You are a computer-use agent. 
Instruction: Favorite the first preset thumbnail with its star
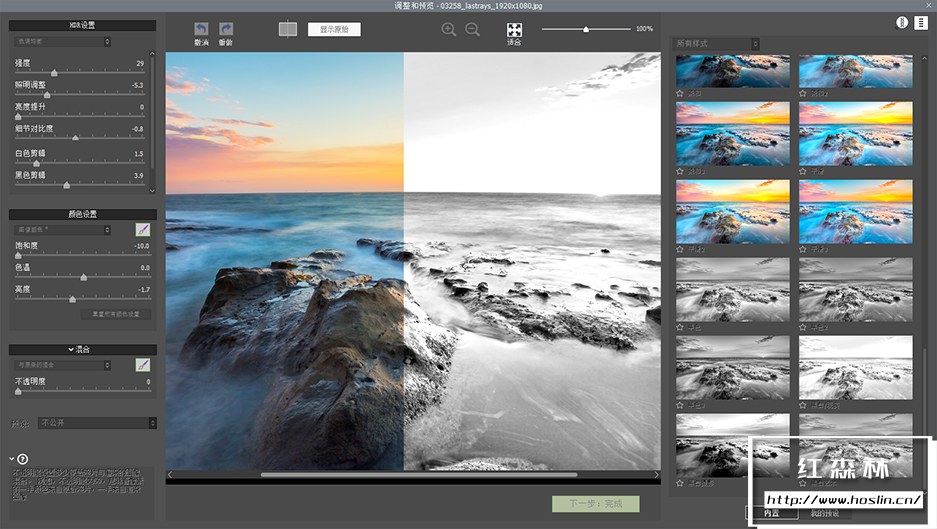(x=680, y=93)
